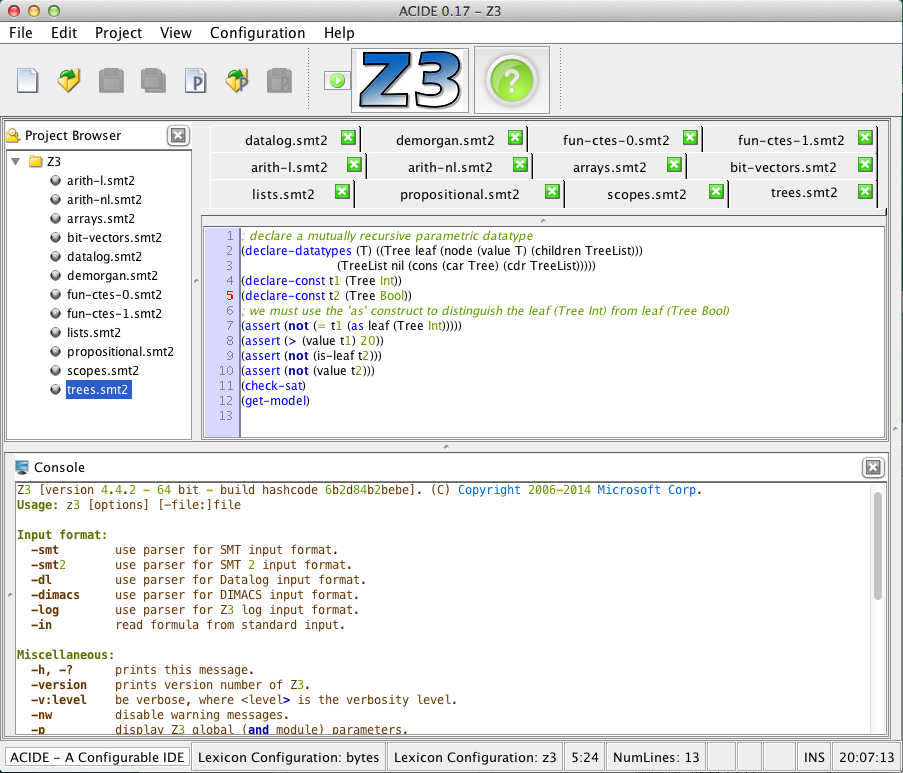Close the scopes.smt2 tab
Image resolution: width=903 pixels, height=773 pixels.
(716, 192)
